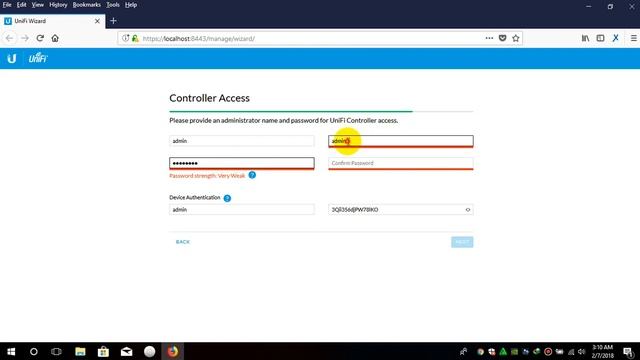Open the Edit menu
Image resolution: width=640 pixels, height=360 pixels.
21,5
